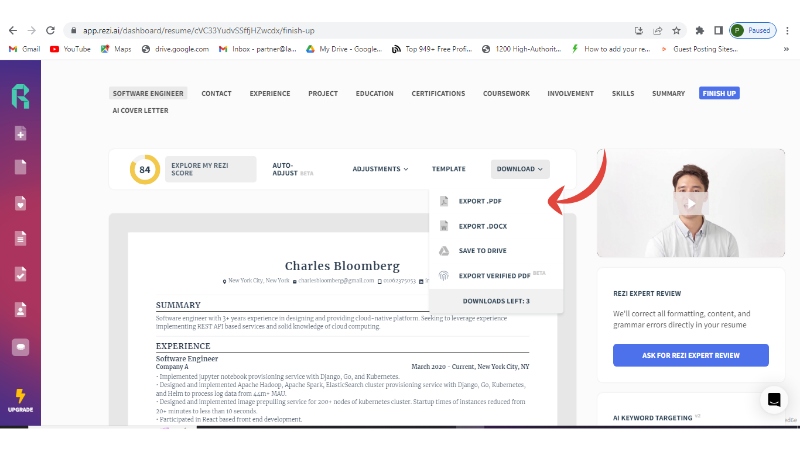The image size is (800, 449).
Task: Collapse the Download dropdown menu
Action: pyautogui.click(x=520, y=169)
